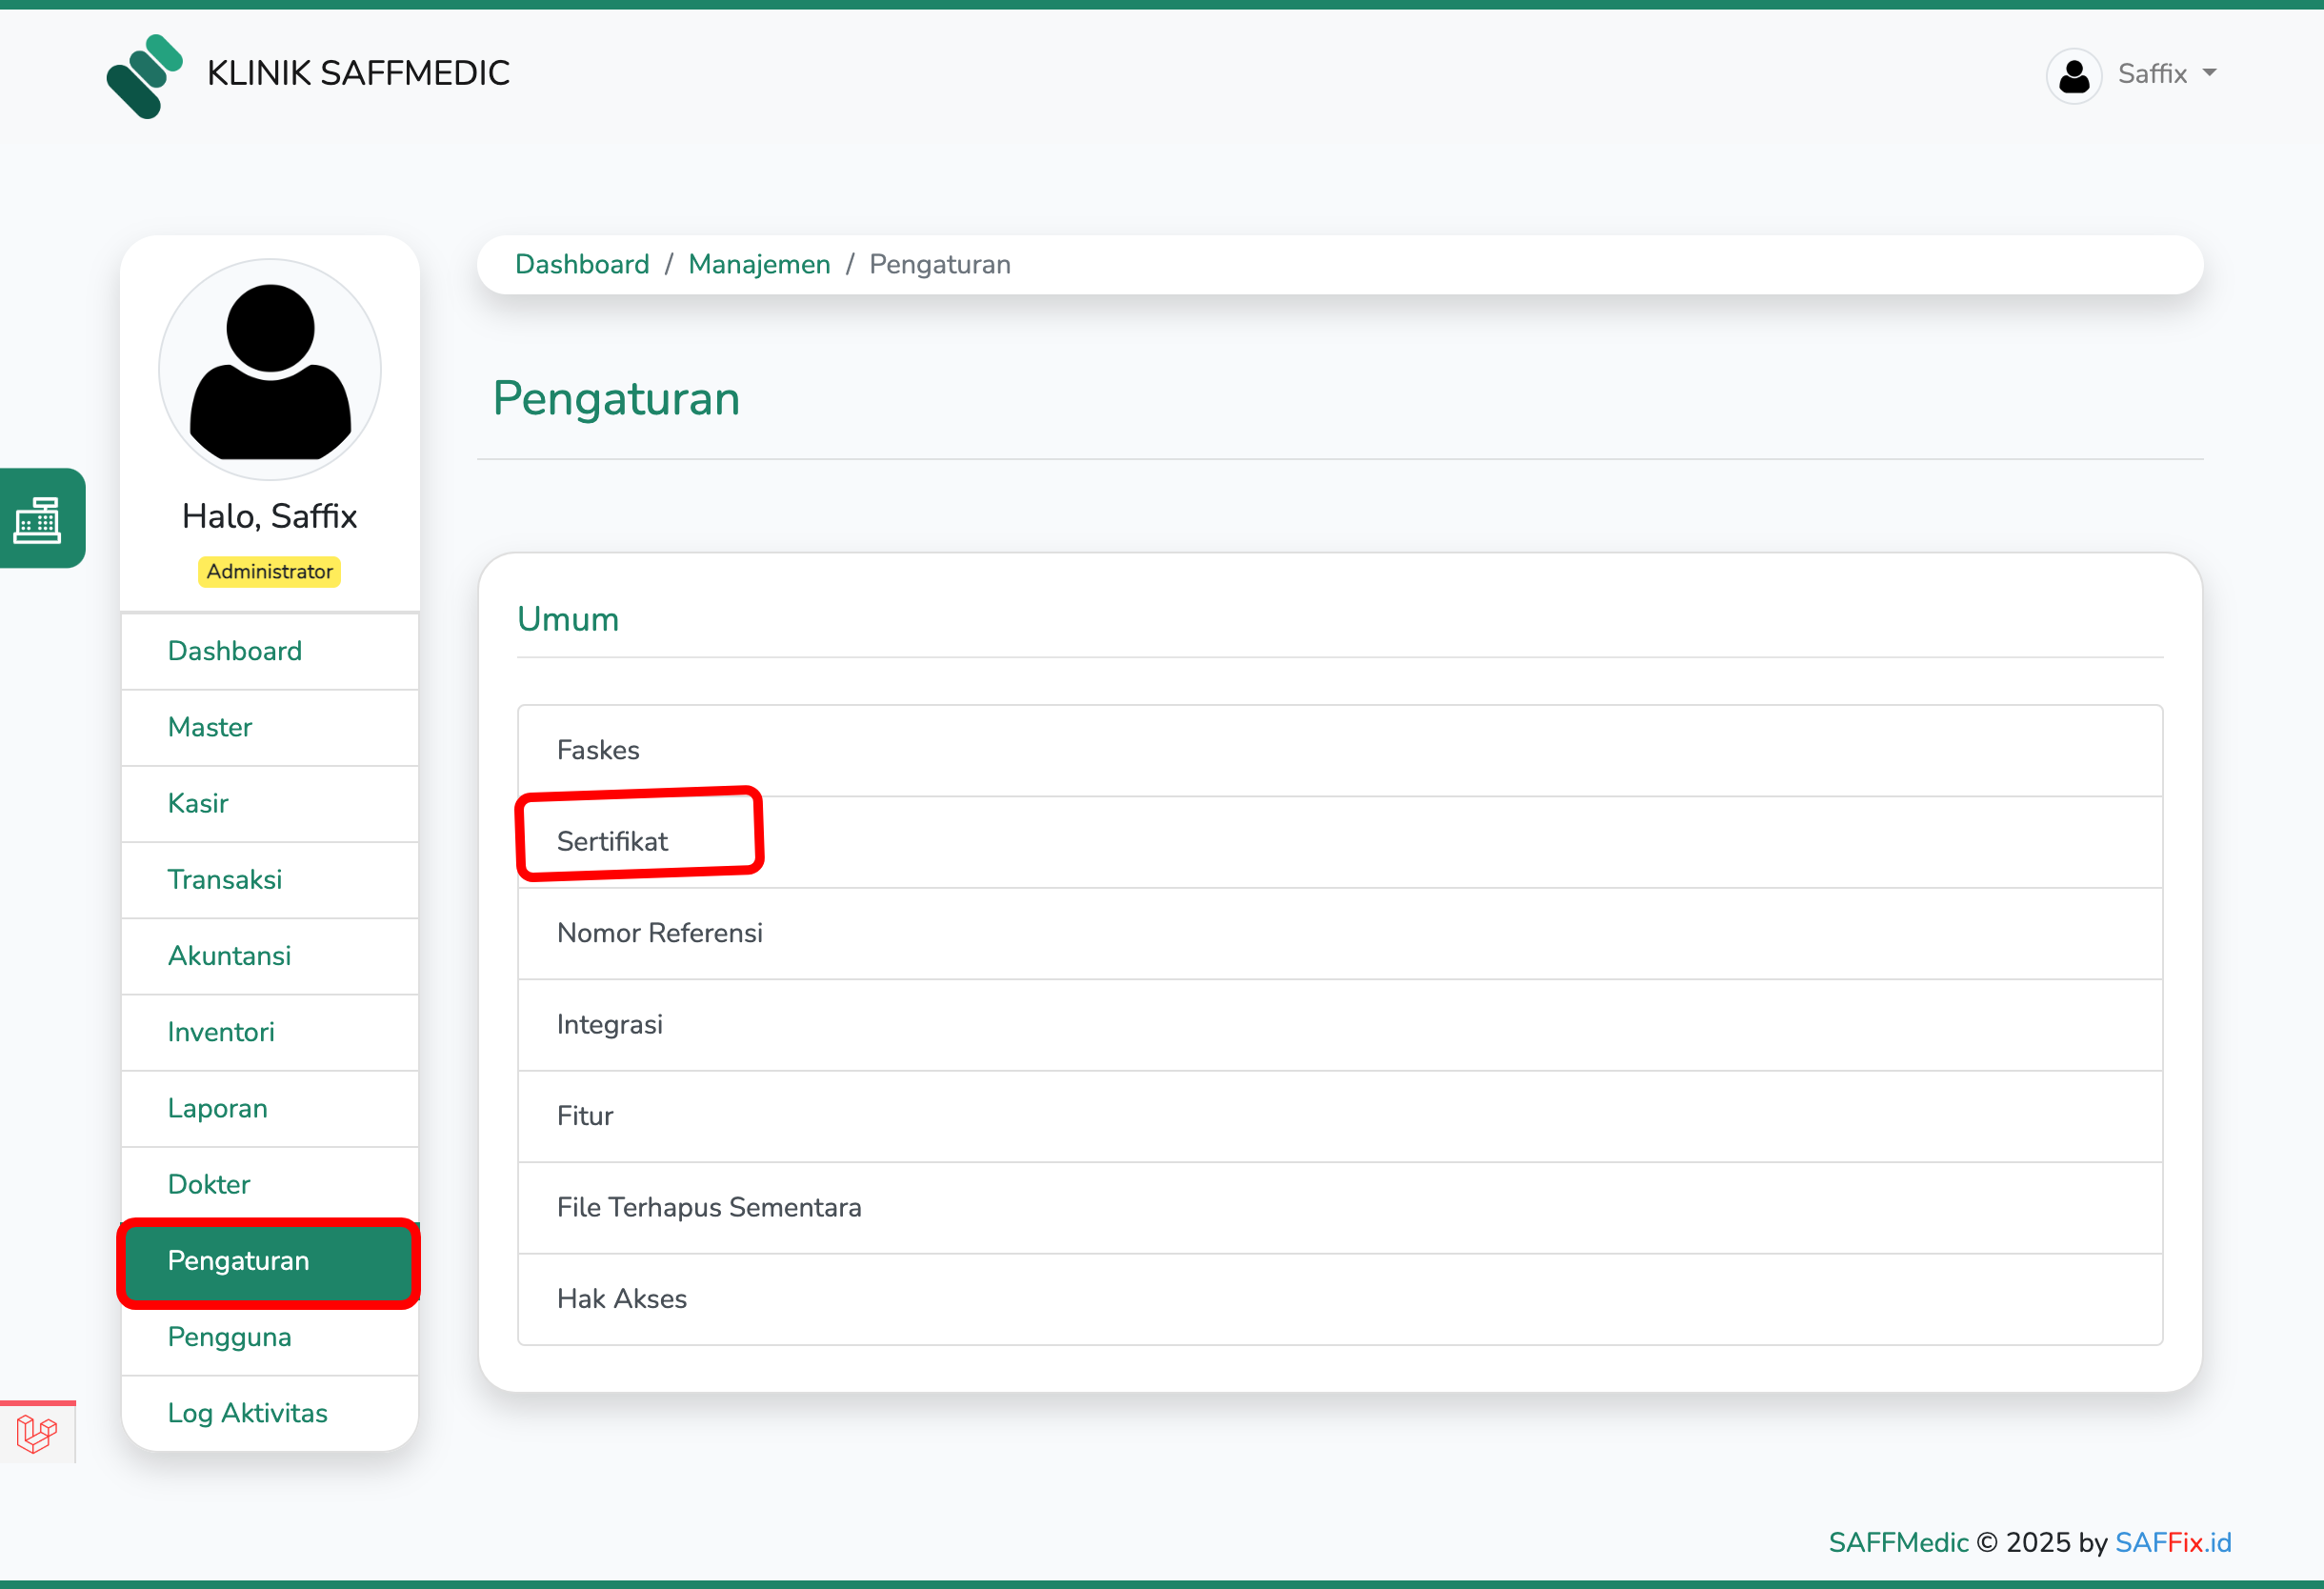Click the Dashboard breadcrumb link
Image resolution: width=2324 pixels, height=1589 pixels.
(581, 264)
